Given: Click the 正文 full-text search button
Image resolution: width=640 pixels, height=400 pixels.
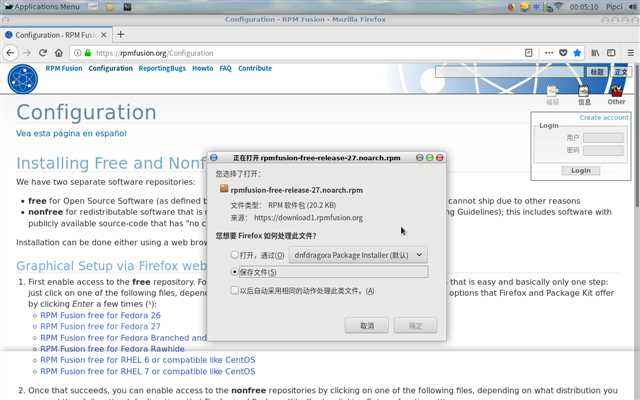Looking at the screenshot, I should [x=621, y=72].
